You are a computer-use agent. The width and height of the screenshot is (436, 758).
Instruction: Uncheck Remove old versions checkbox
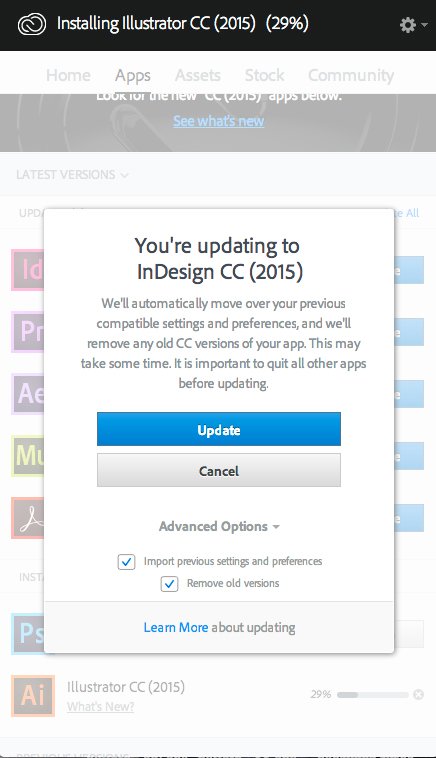coord(169,584)
